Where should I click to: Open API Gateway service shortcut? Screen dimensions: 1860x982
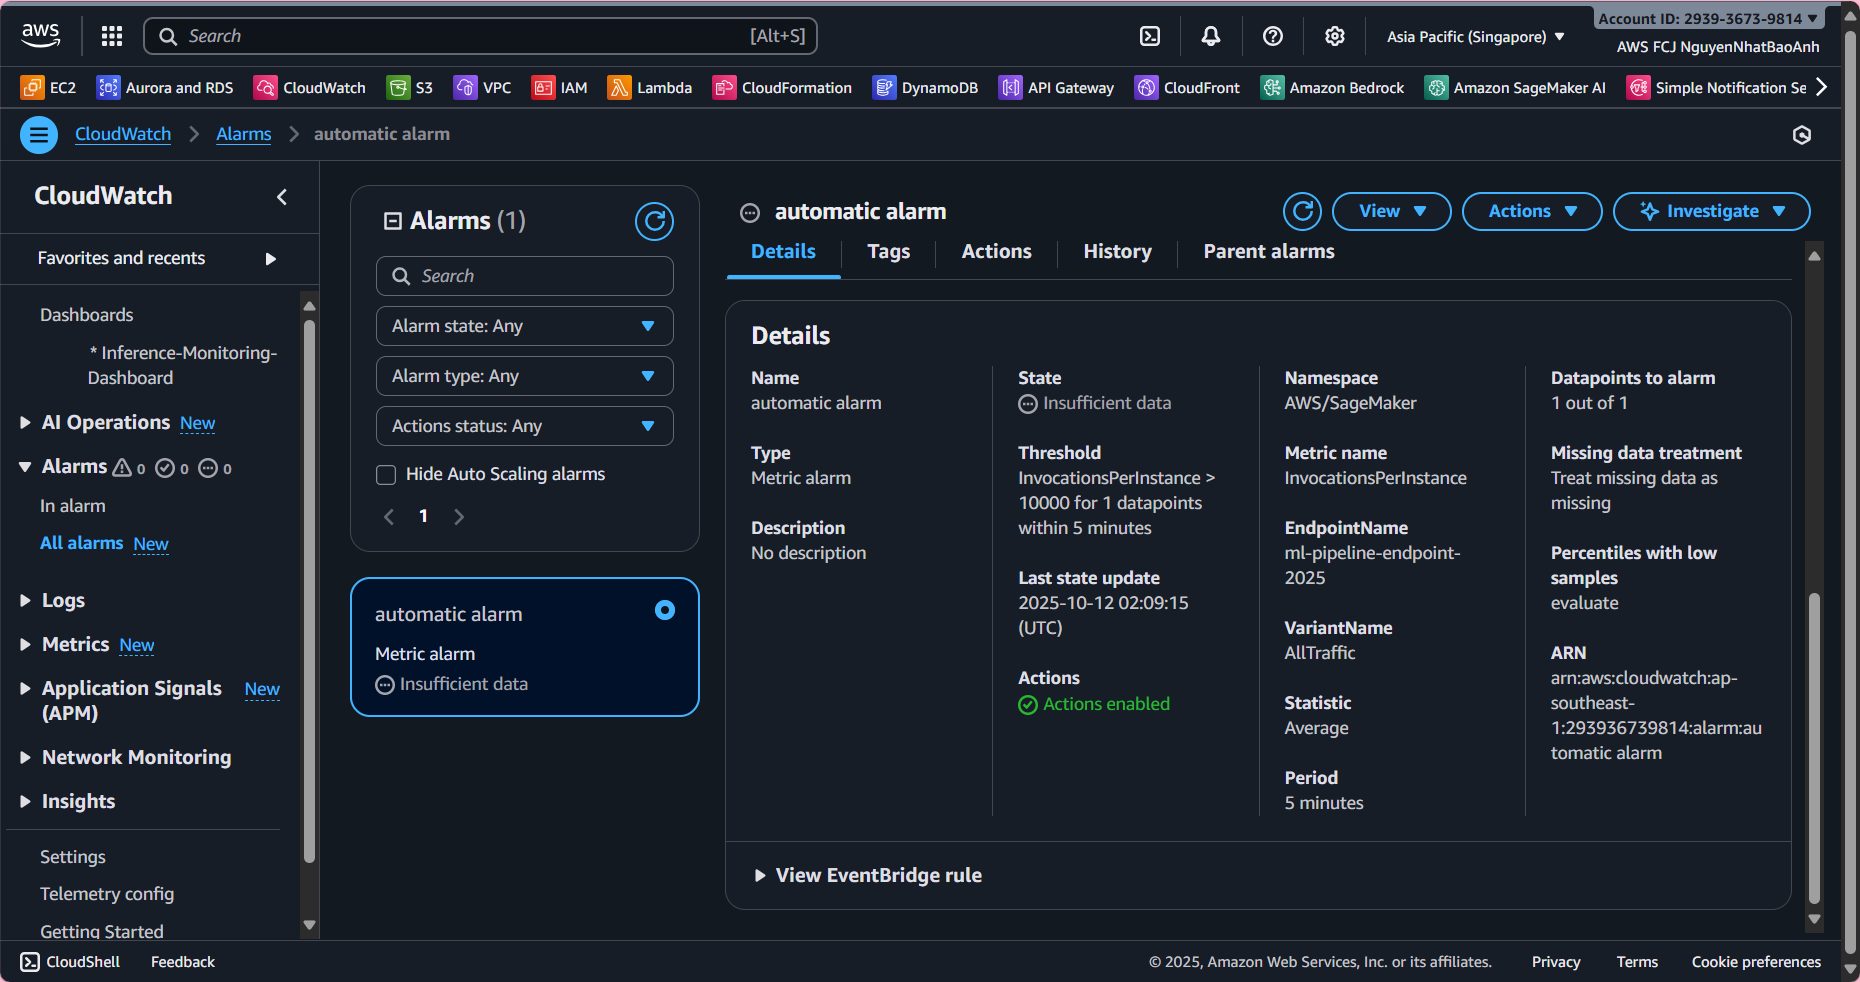1056,88
